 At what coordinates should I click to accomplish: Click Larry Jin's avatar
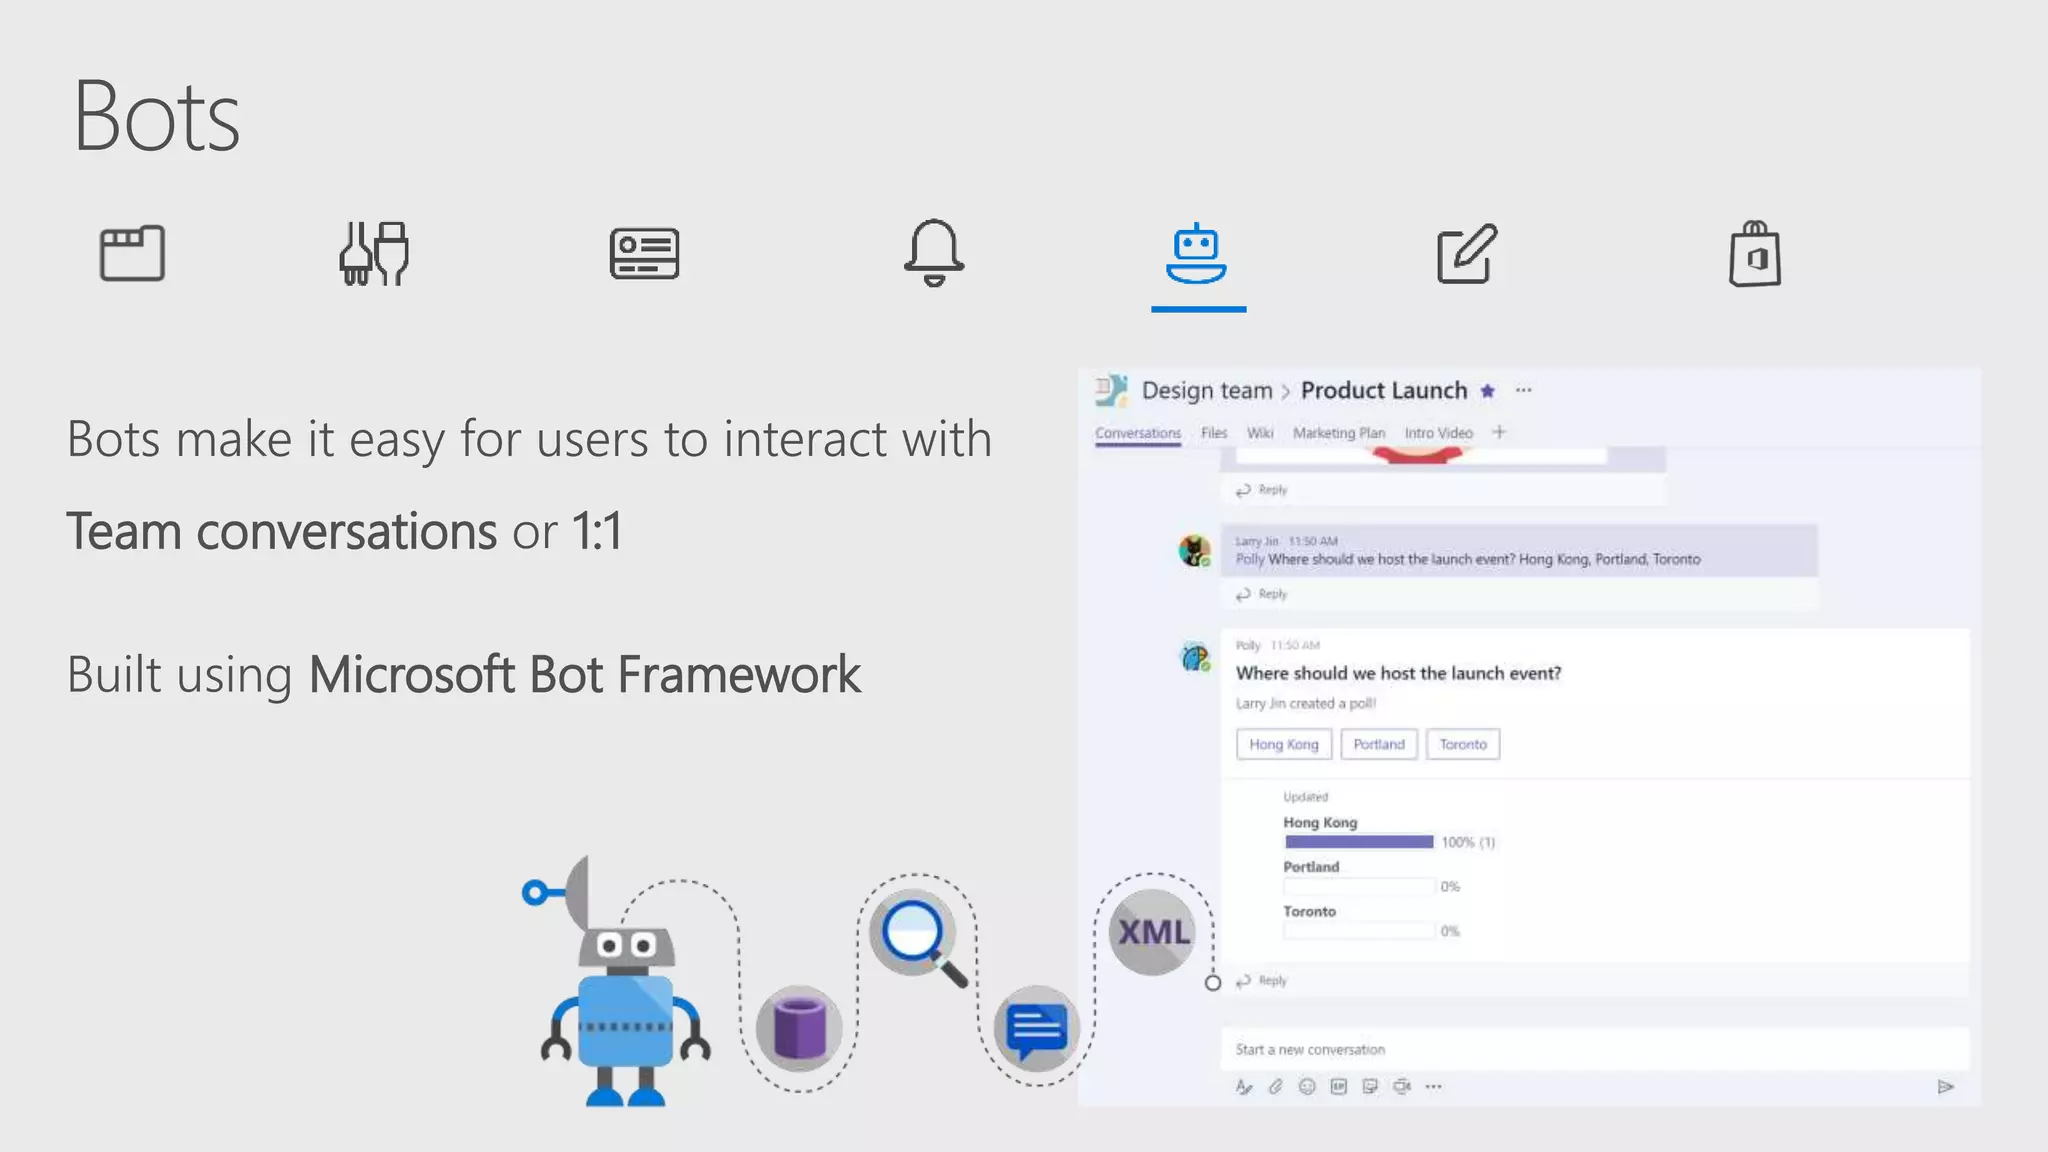(1195, 550)
